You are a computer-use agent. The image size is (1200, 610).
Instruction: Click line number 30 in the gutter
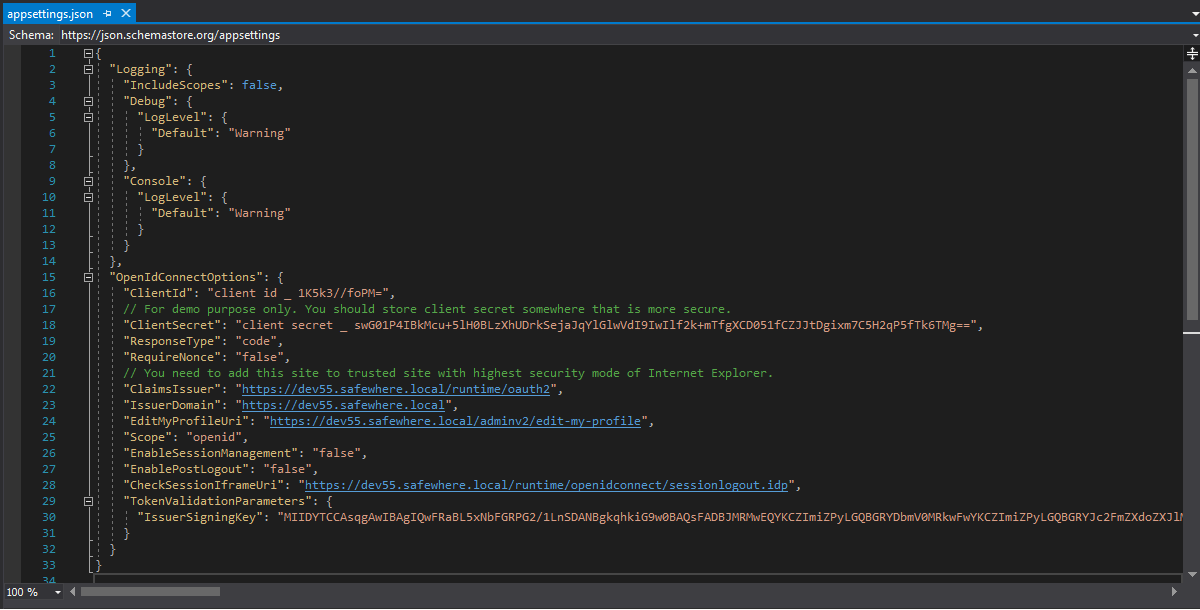(x=49, y=517)
